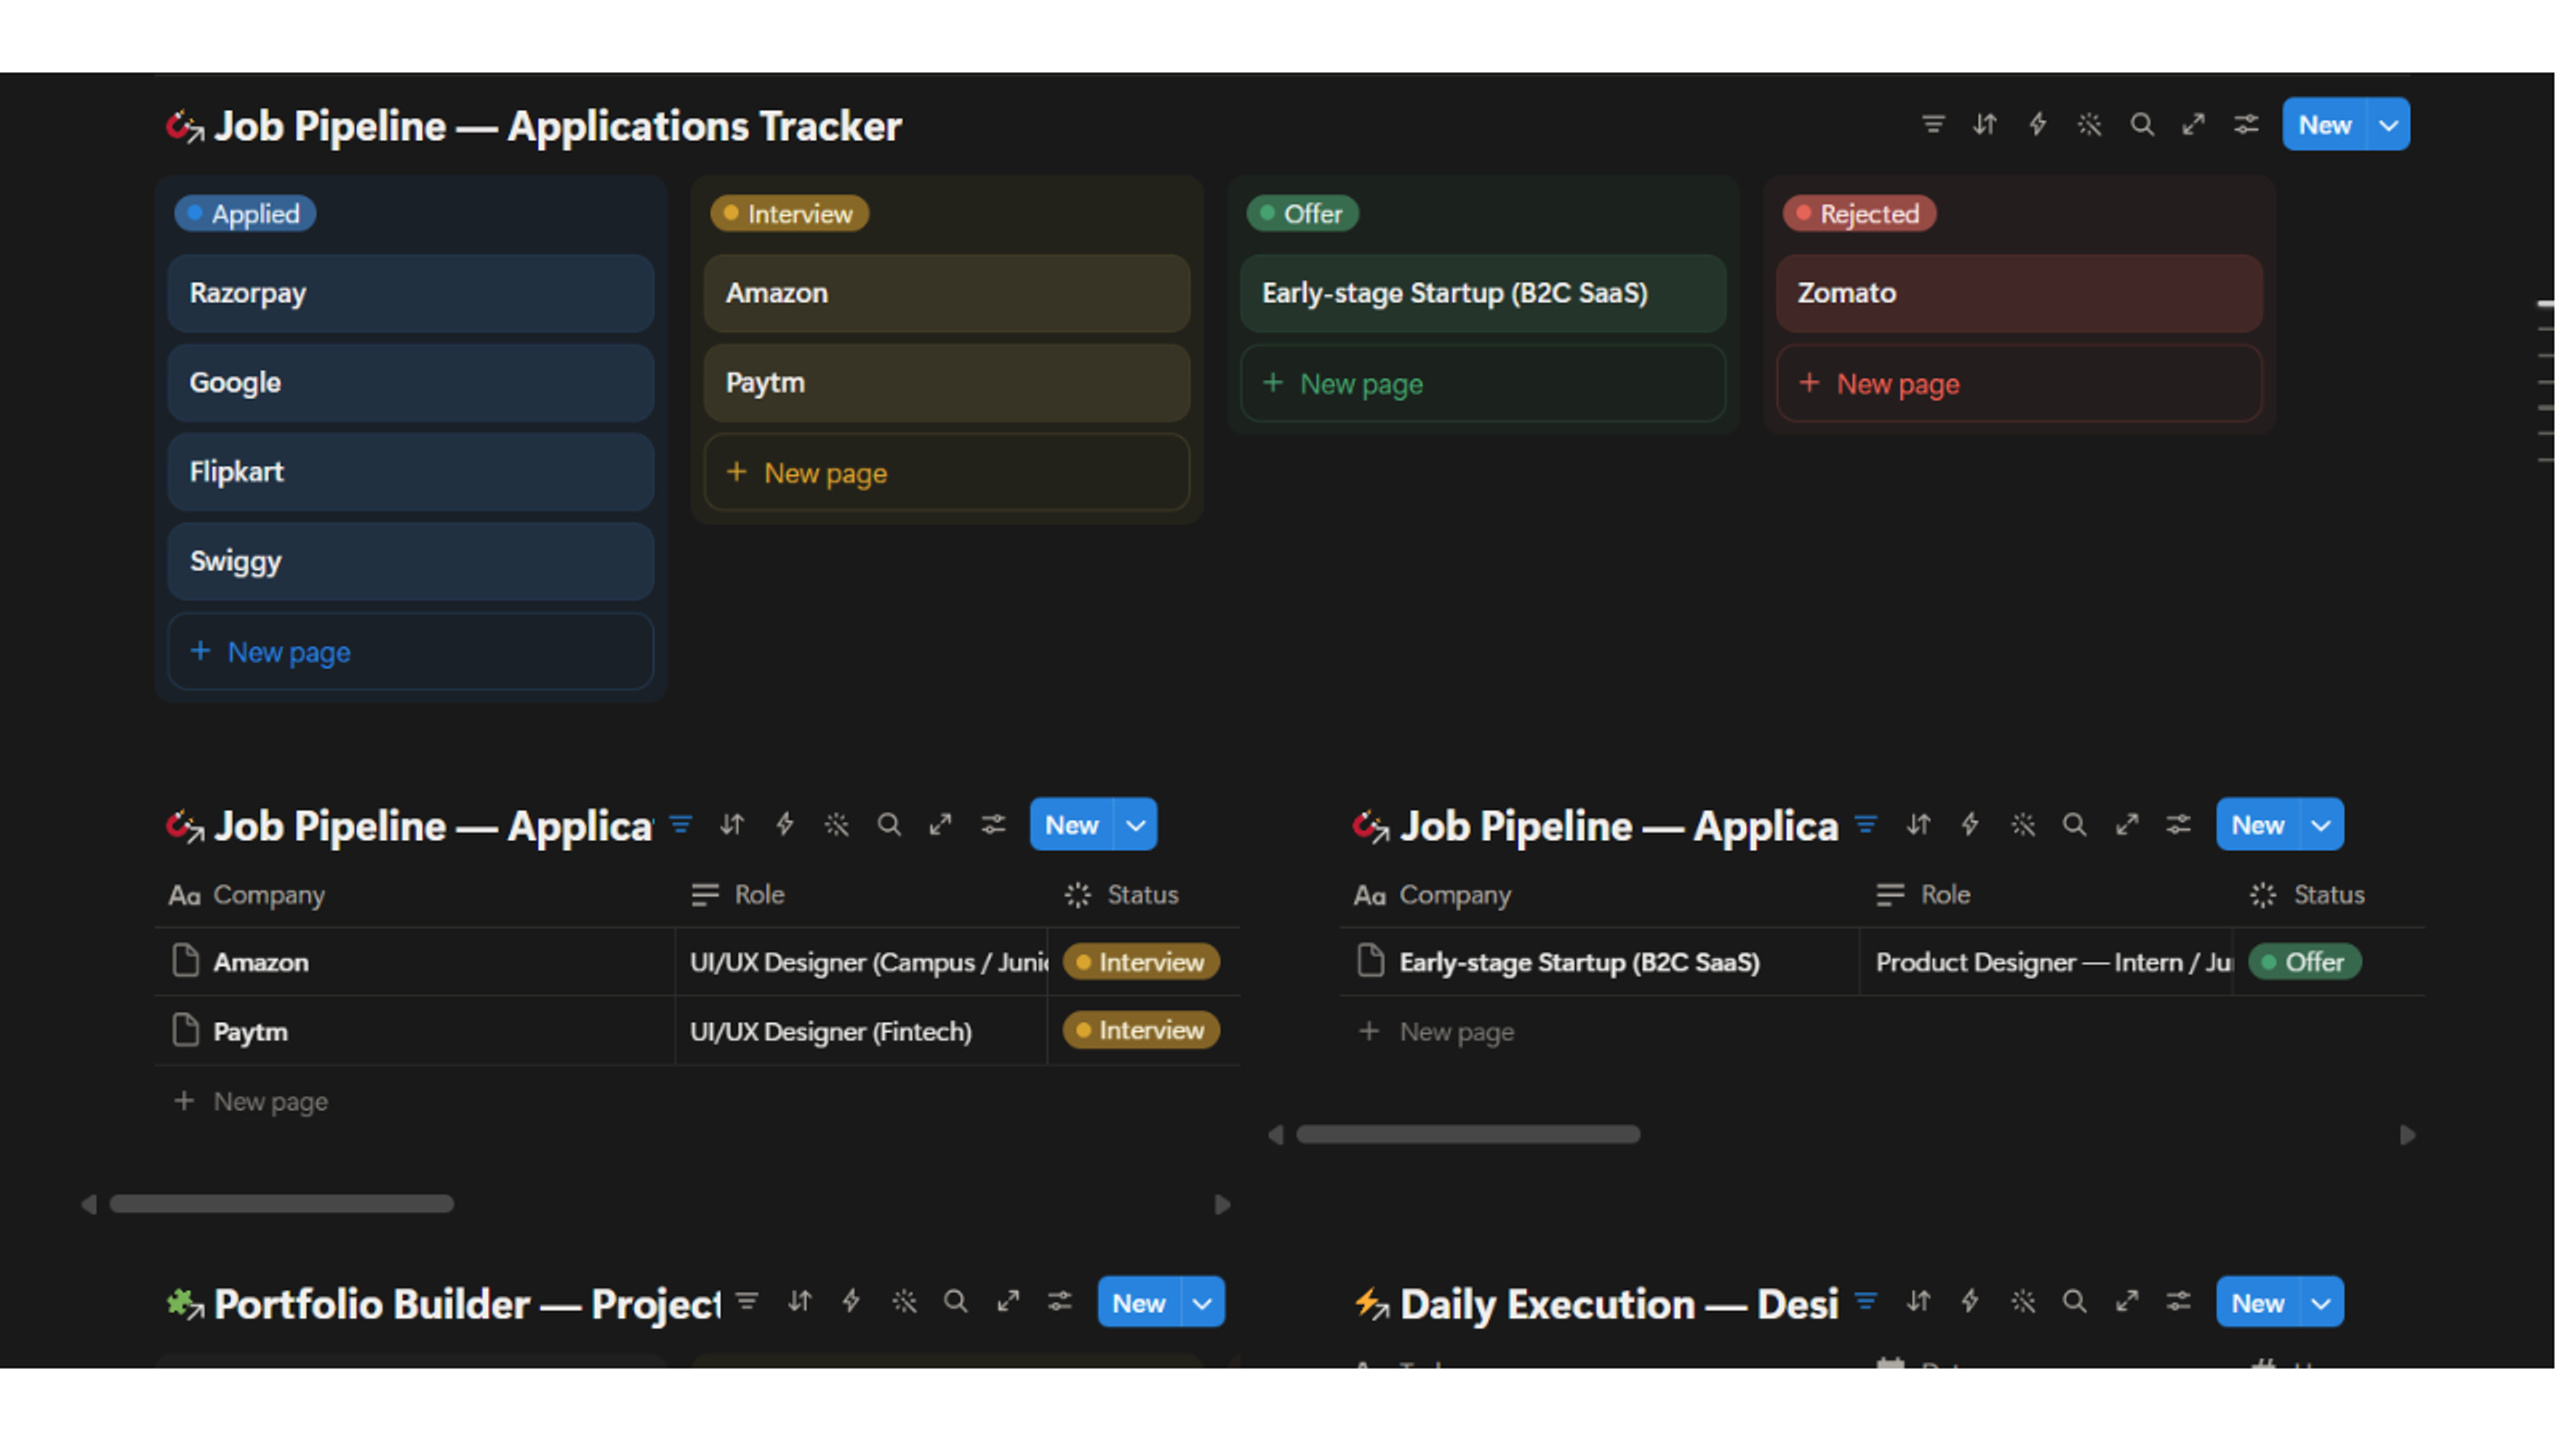This screenshot has height=1440, width=2560.
Task: Open the Job Pipeline — Applications Tracker title link
Action: 558,126
